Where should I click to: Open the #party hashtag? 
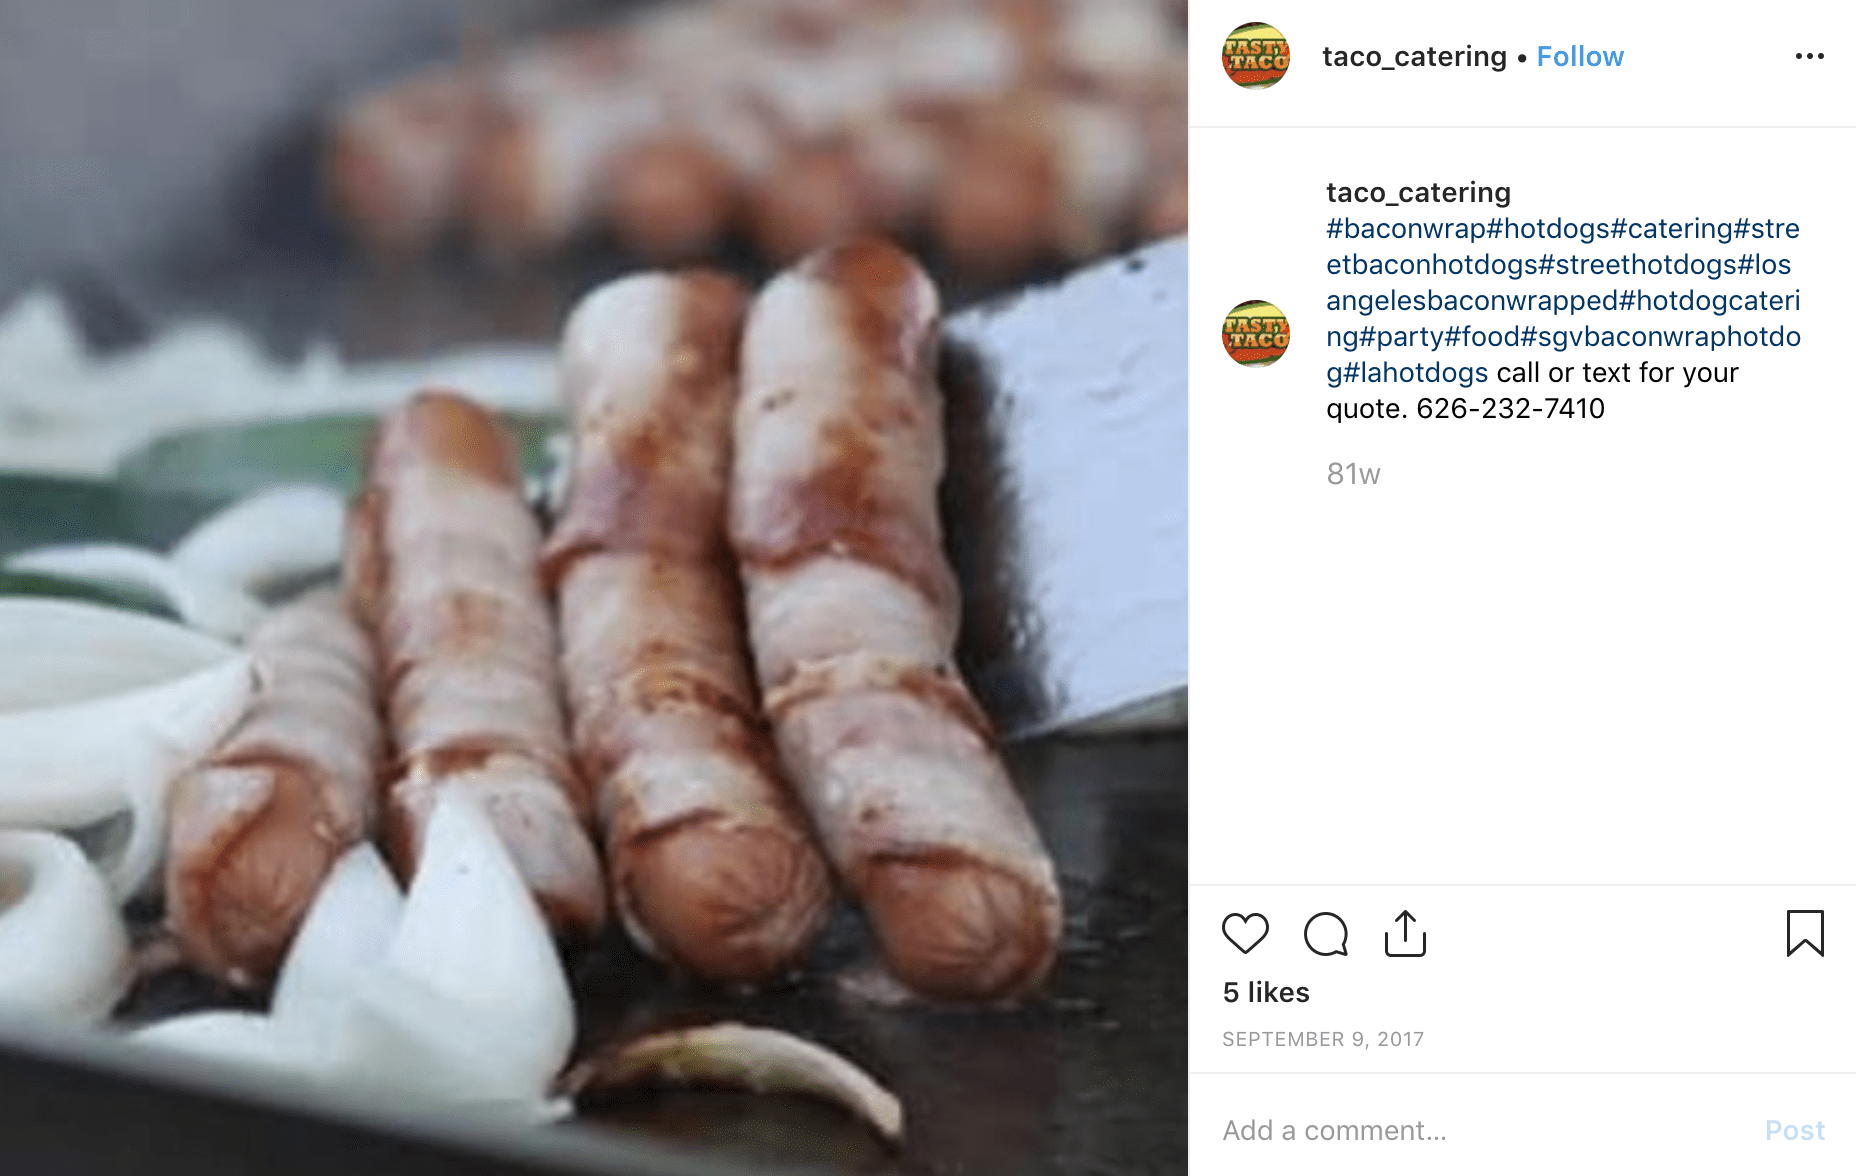pos(1402,336)
